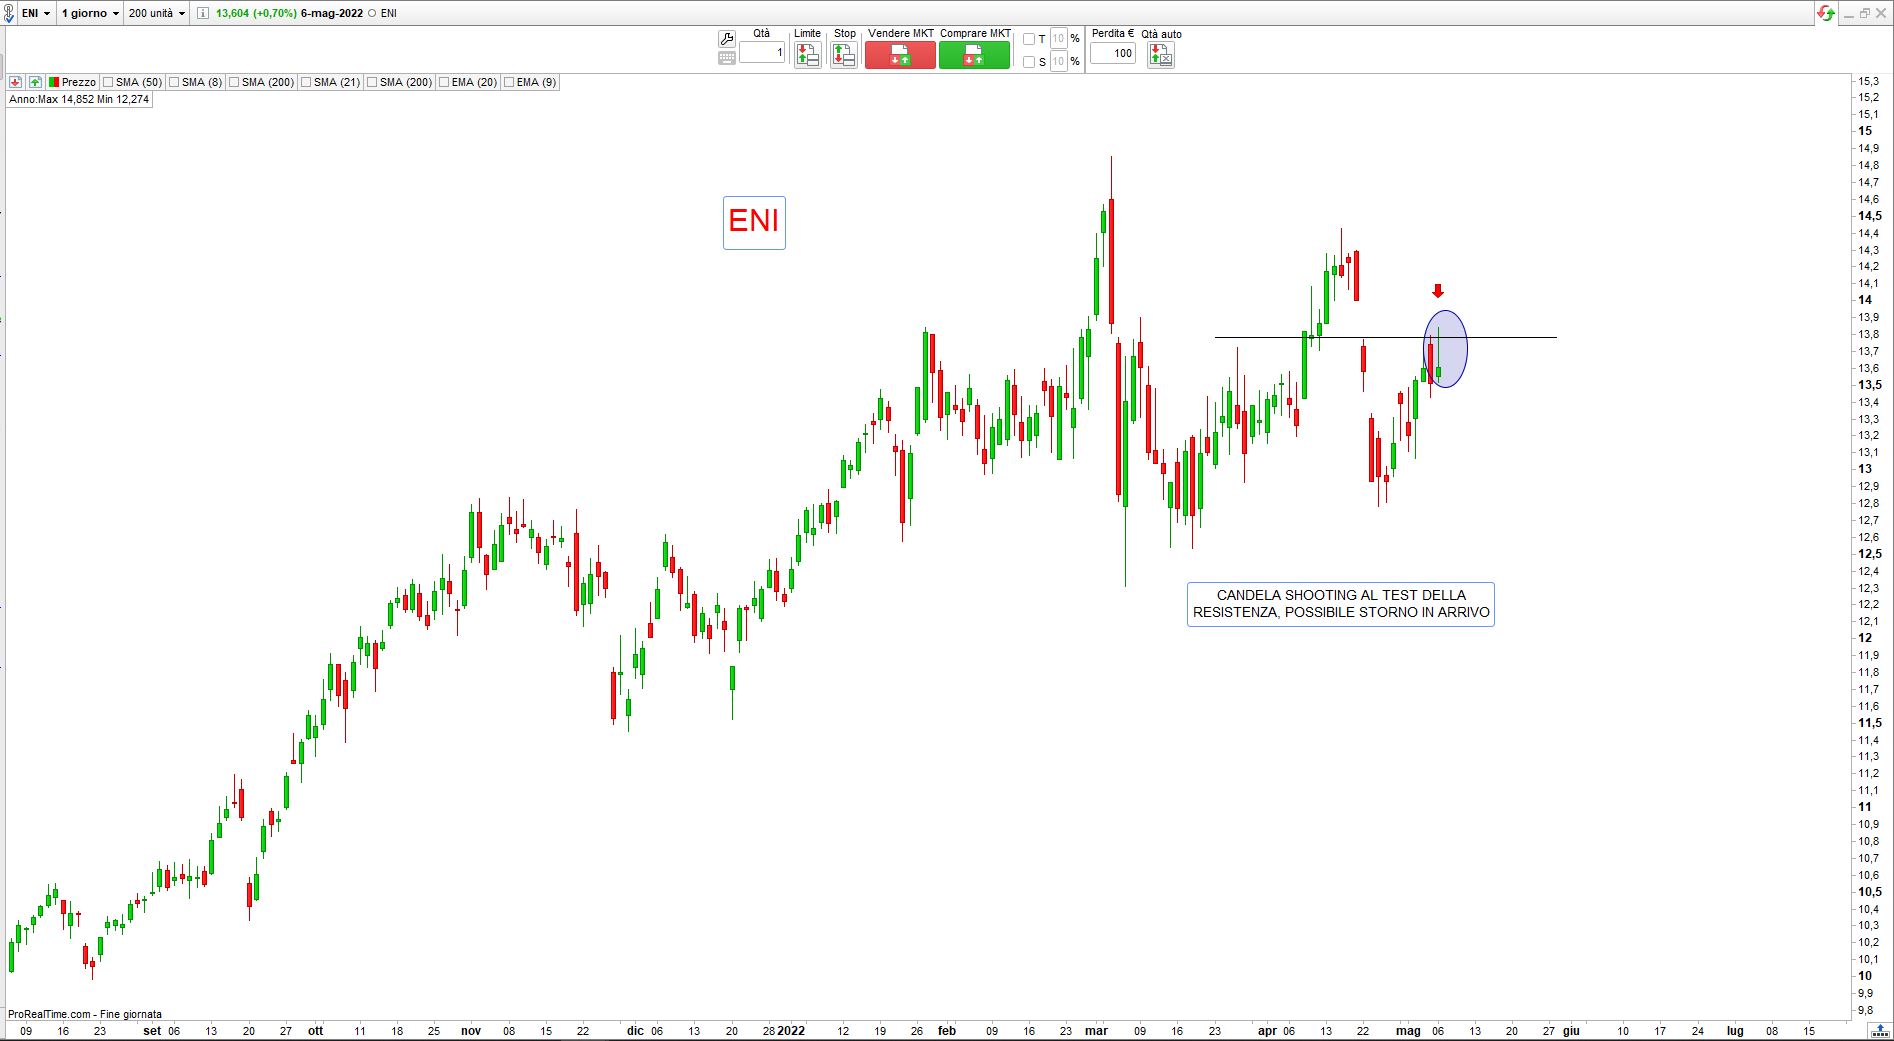Select the CANDELA SHOOTING annotation text box
Viewport: 1894px width, 1041px height.
[1341, 604]
